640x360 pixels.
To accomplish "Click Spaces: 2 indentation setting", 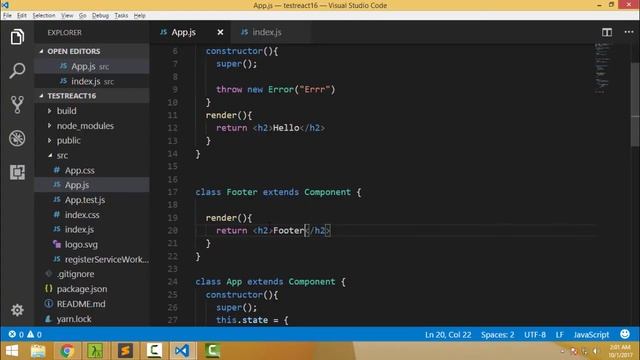I will [497, 335].
